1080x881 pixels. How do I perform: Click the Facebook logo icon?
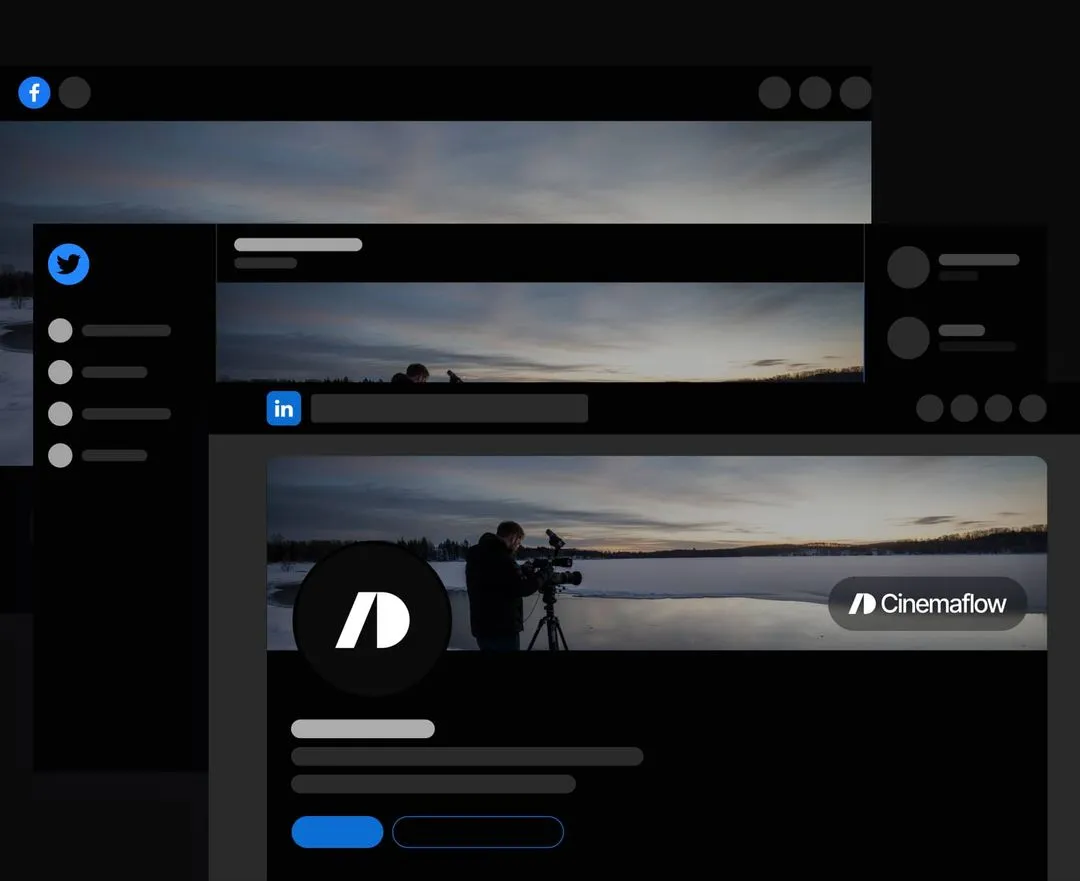[x=34, y=92]
